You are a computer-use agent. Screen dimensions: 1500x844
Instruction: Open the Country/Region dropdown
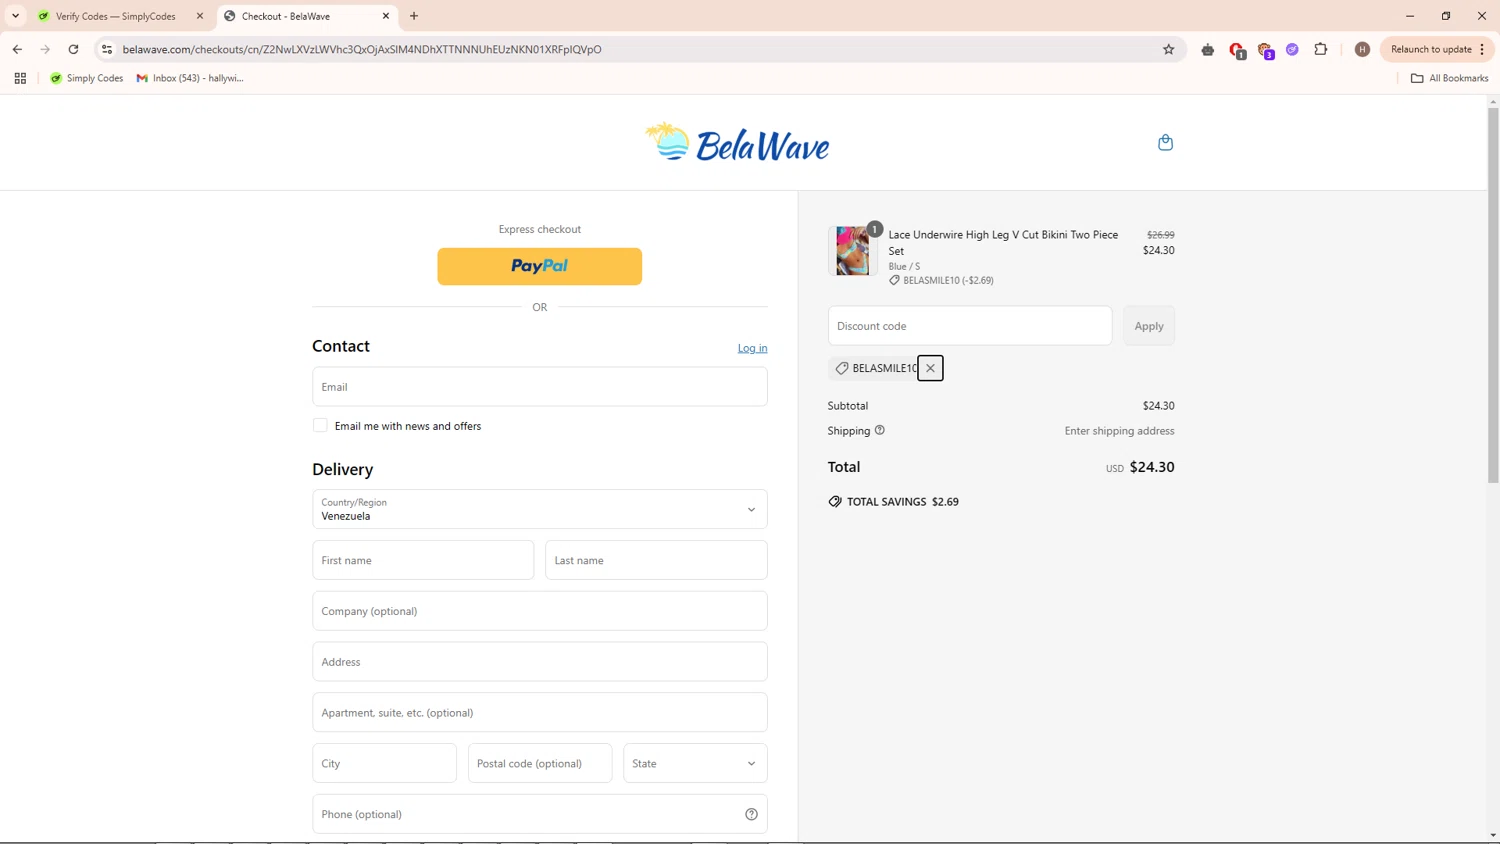point(540,509)
